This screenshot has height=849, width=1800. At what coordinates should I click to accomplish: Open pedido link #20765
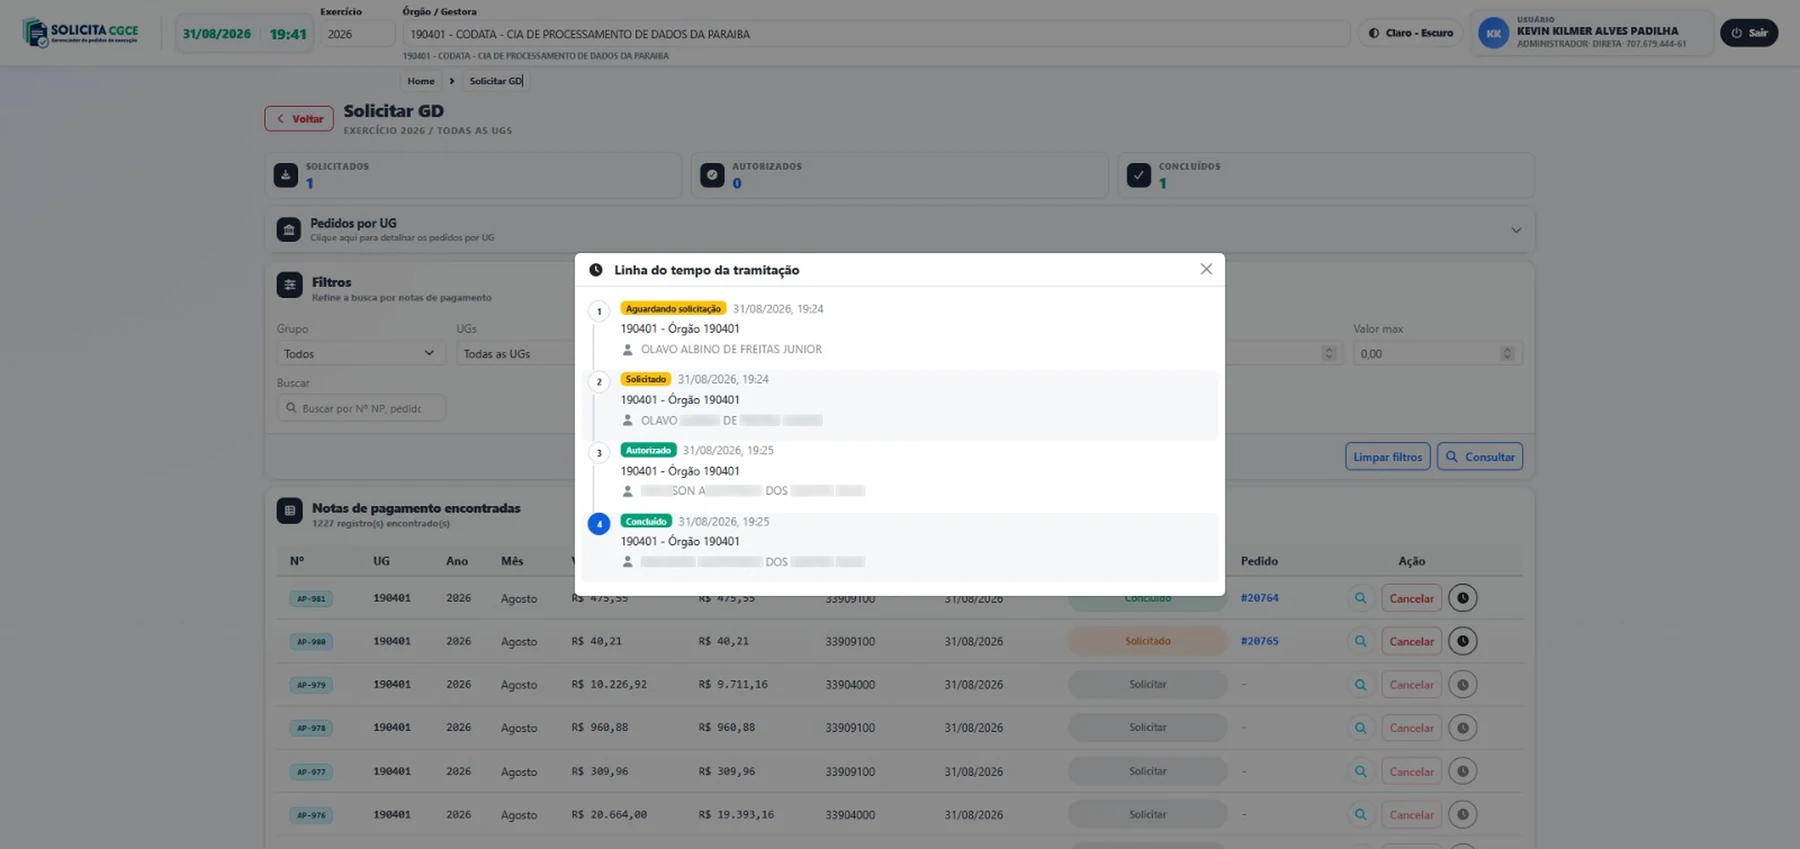tap(1260, 641)
